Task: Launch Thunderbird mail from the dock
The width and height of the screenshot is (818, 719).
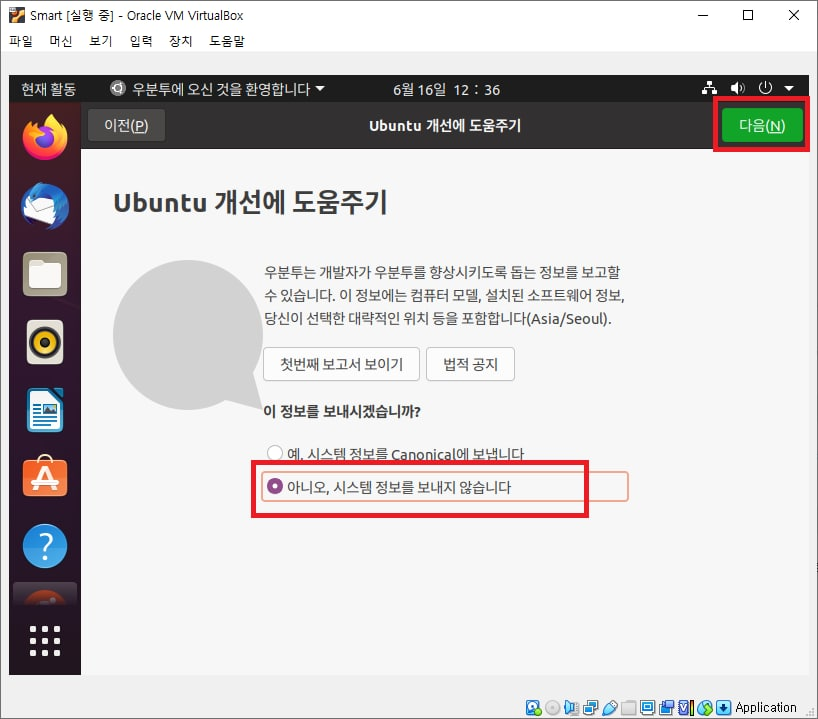Action: [45, 206]
